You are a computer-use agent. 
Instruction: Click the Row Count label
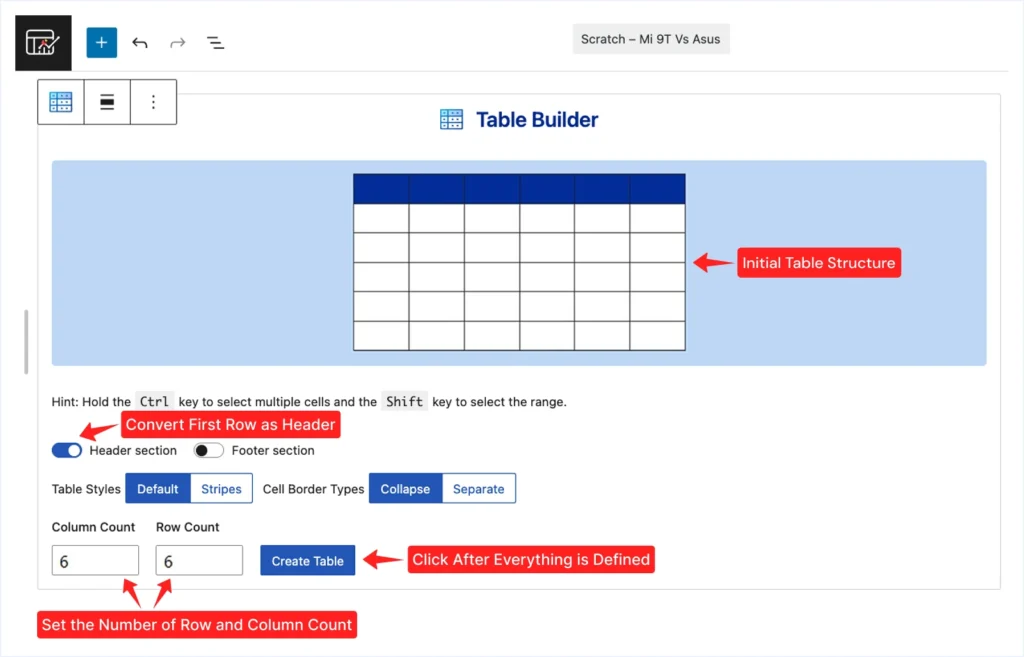click(x=187, y=527)
